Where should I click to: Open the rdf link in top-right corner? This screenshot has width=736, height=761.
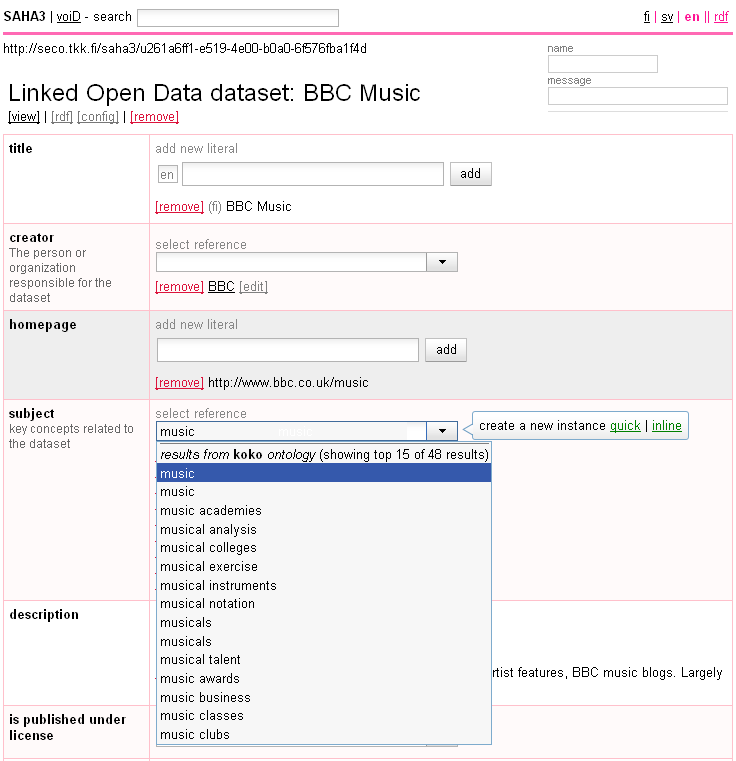tap(721, 17)
